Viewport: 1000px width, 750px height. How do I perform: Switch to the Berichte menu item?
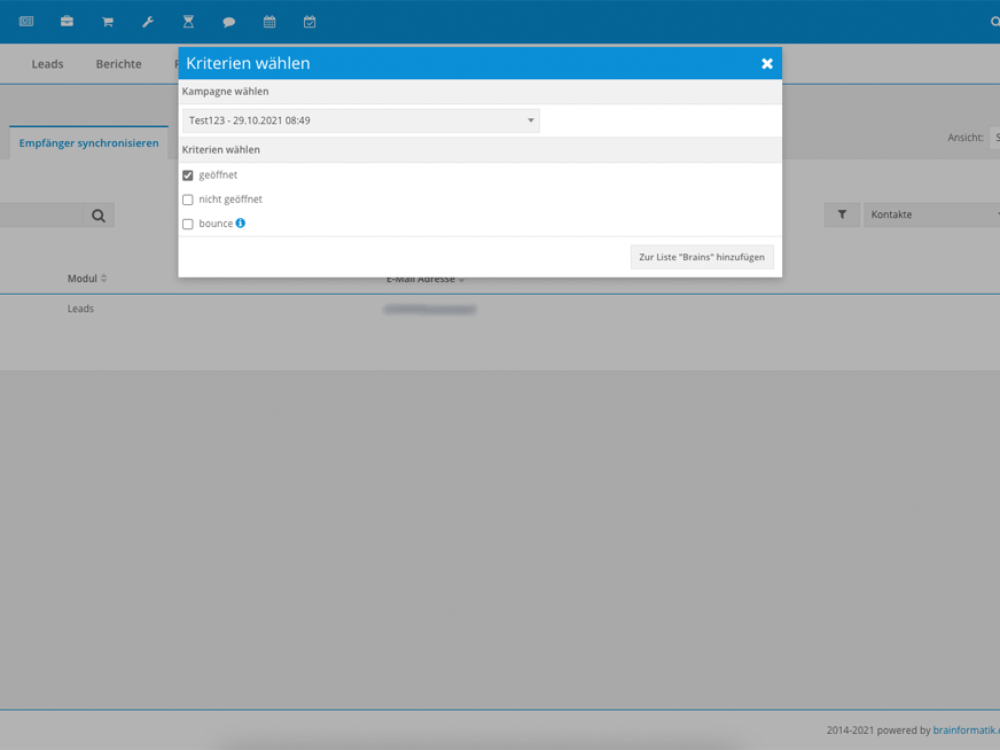(119, 64)
